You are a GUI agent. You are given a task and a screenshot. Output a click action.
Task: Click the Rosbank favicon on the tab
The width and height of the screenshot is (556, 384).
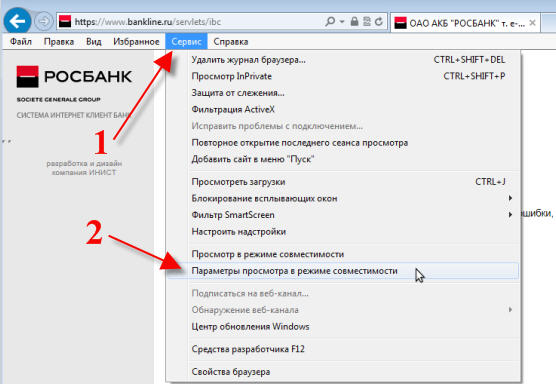(x=400, y=23)
